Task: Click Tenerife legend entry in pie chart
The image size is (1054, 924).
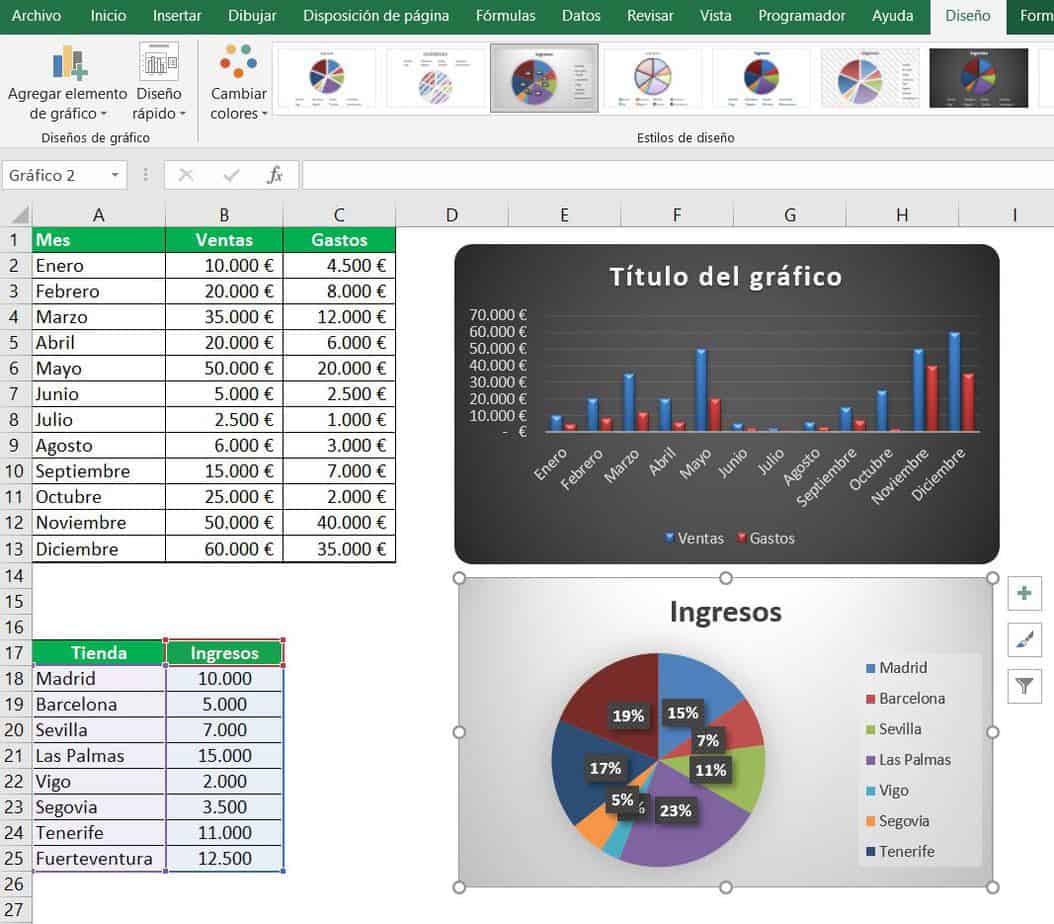Action: (900, 852)
